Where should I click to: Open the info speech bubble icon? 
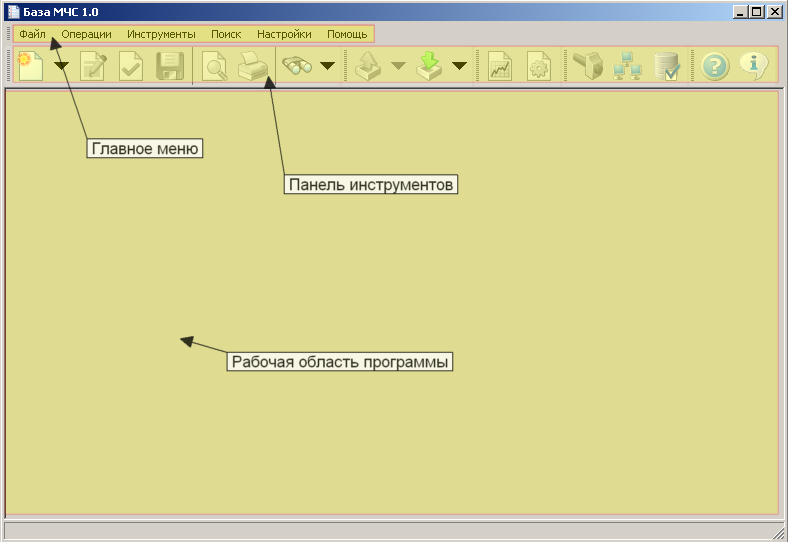754,66
